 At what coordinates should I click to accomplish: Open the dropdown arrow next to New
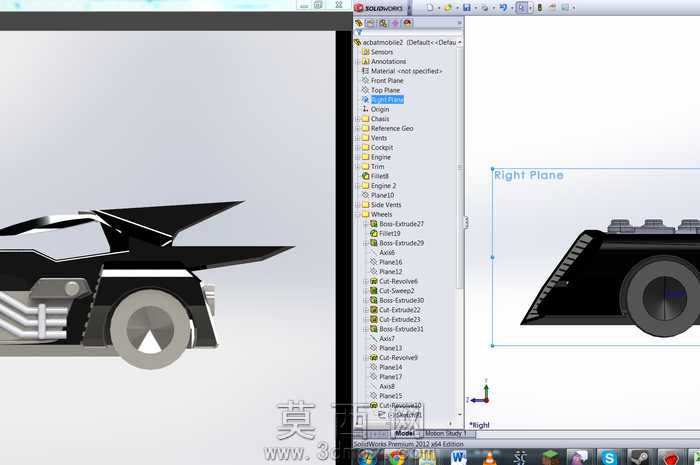coord(438,8)
